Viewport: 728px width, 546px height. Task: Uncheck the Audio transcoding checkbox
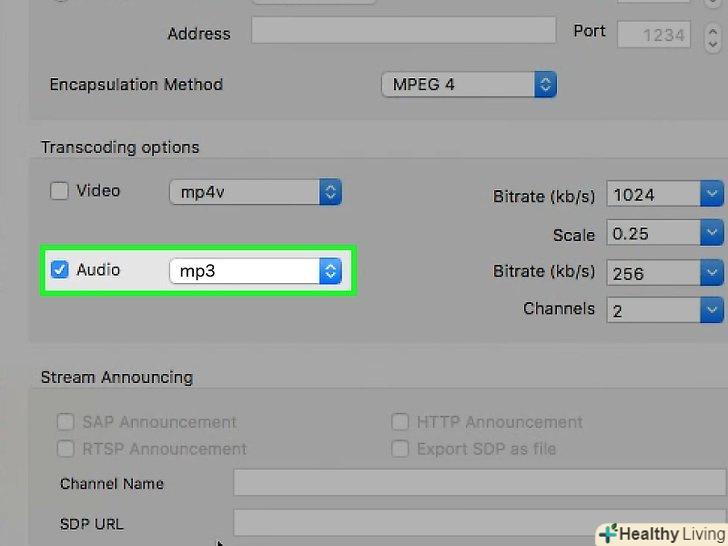pyautogui.click(x=59, y=270)
